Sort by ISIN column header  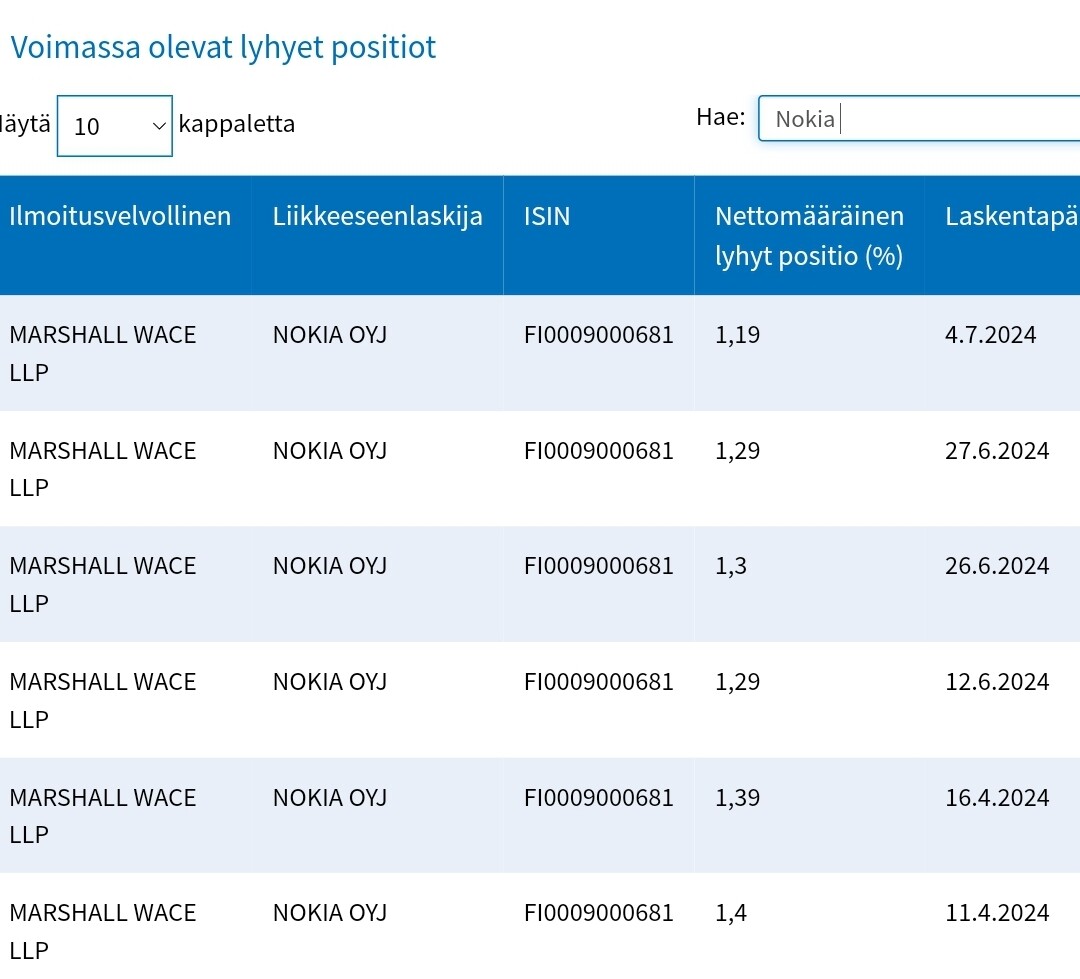click(599, 235)
